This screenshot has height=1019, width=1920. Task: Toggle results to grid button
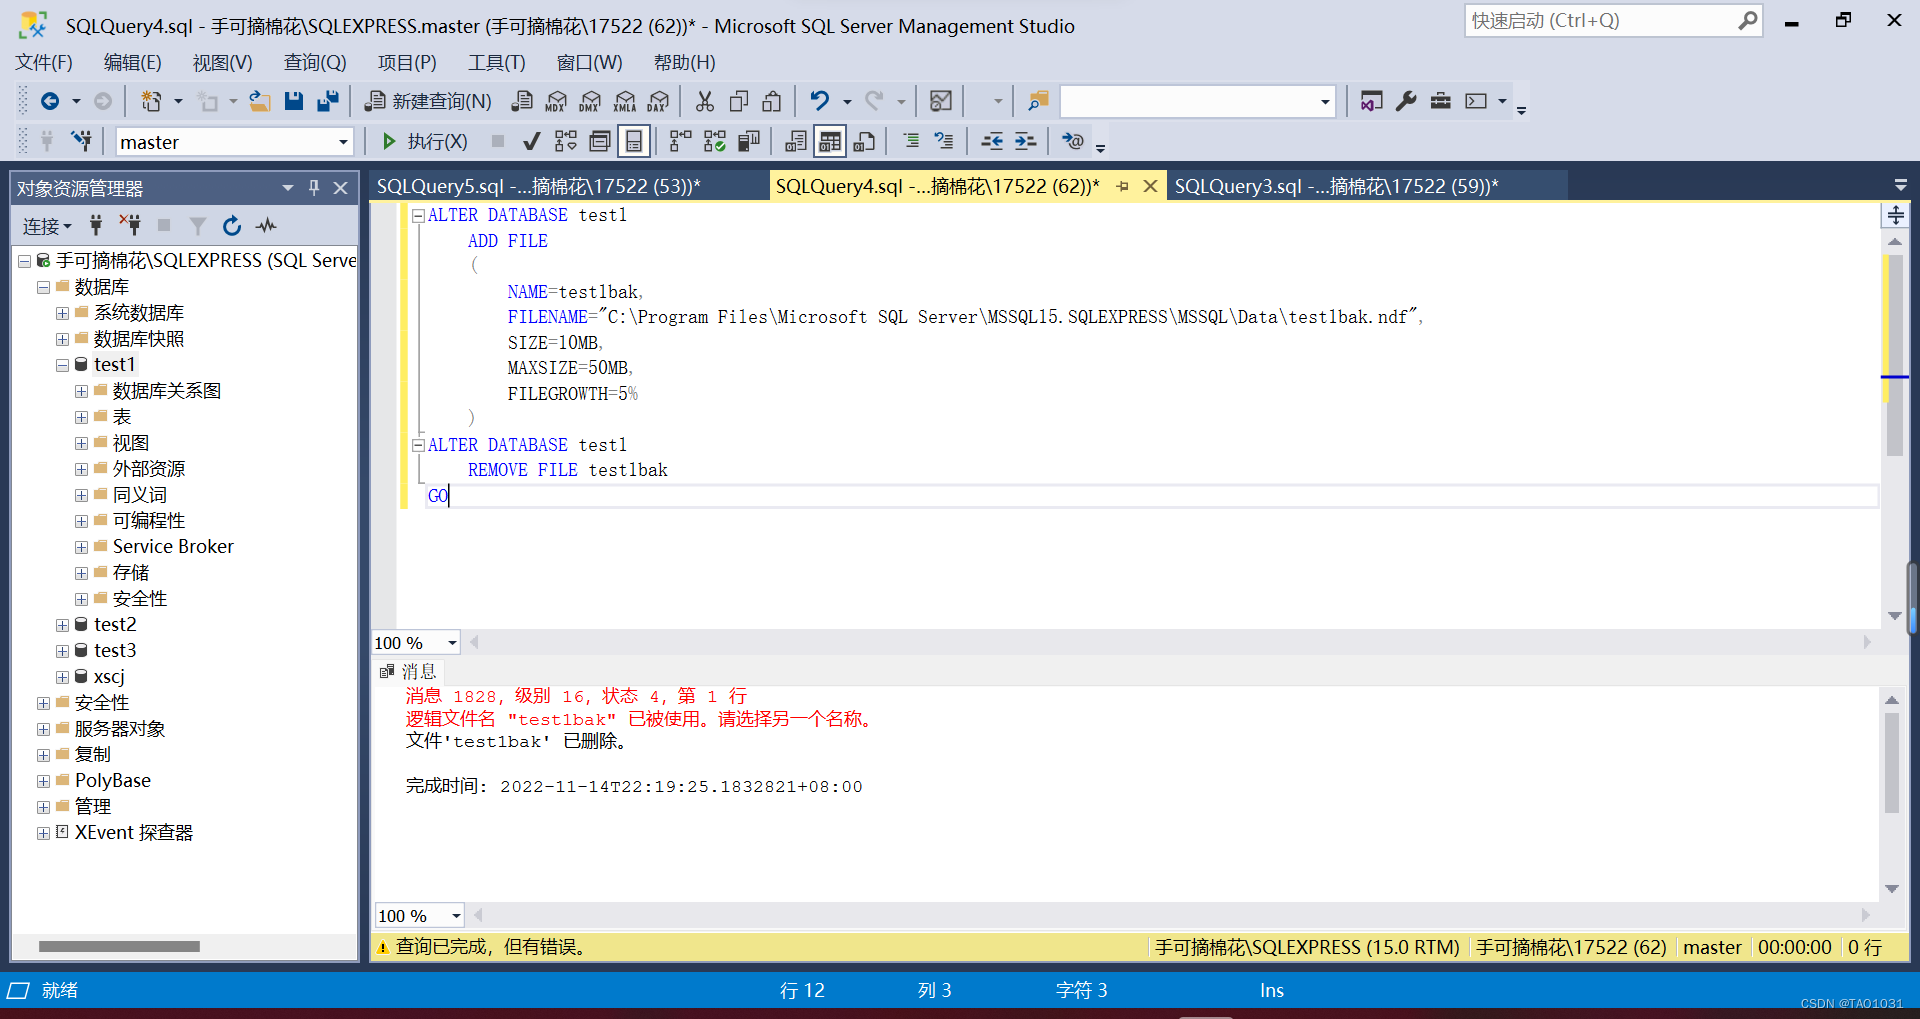[830, 142]
